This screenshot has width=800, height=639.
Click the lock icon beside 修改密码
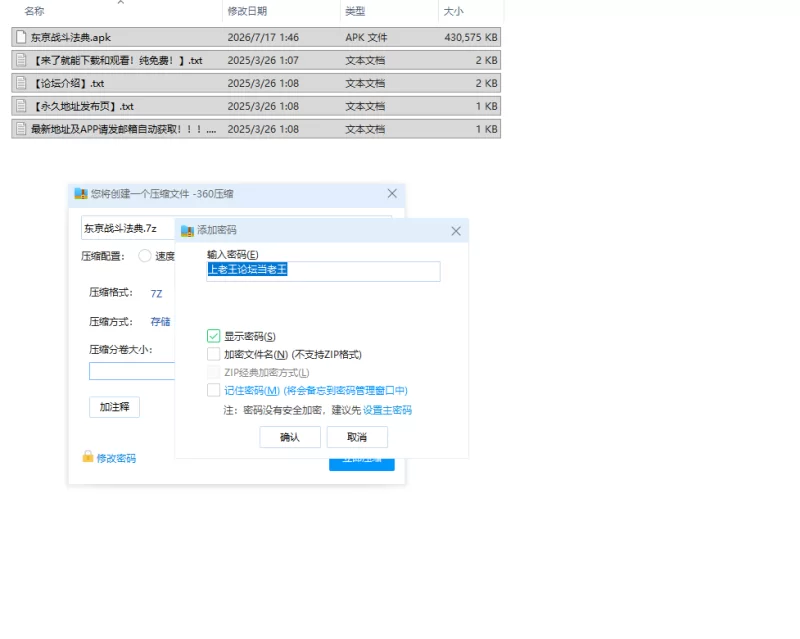88,456
